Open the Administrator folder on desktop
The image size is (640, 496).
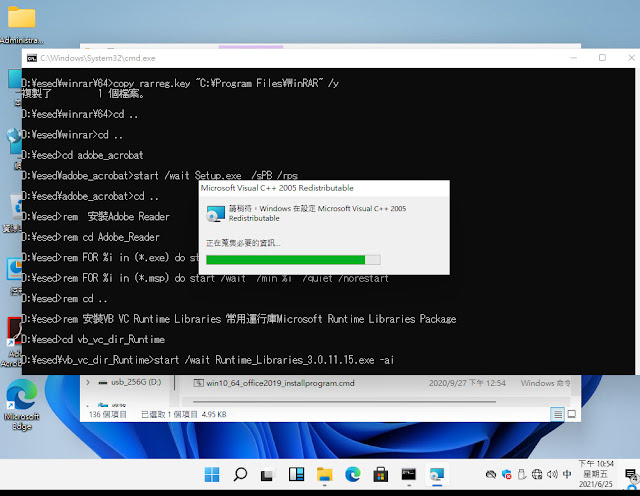click(x=22, y=24)
